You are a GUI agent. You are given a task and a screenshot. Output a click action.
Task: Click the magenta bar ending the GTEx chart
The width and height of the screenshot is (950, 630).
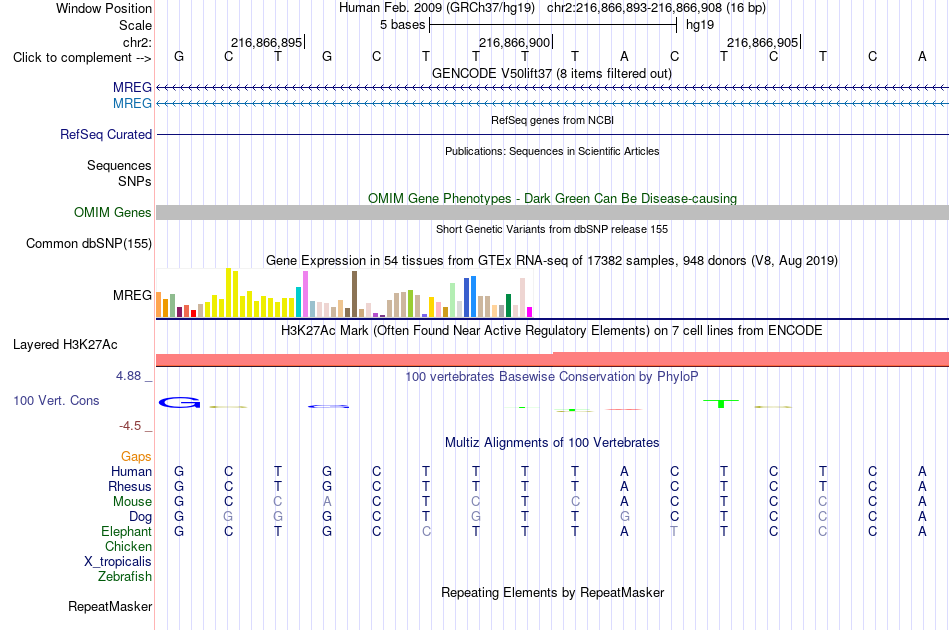coord(530,312)
